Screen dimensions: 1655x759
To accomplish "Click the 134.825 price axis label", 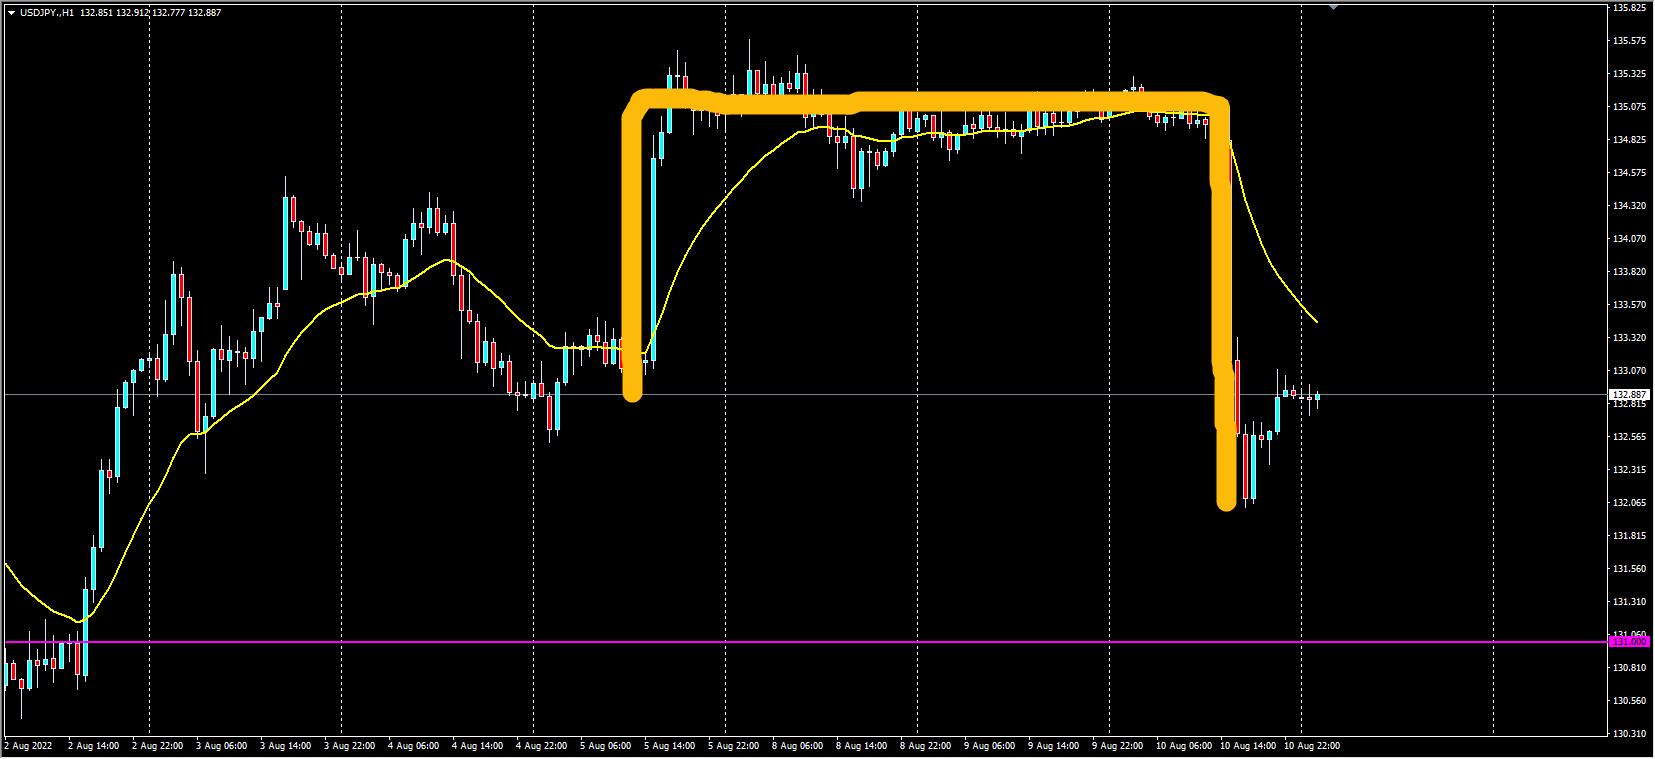I will point(1630,140).
